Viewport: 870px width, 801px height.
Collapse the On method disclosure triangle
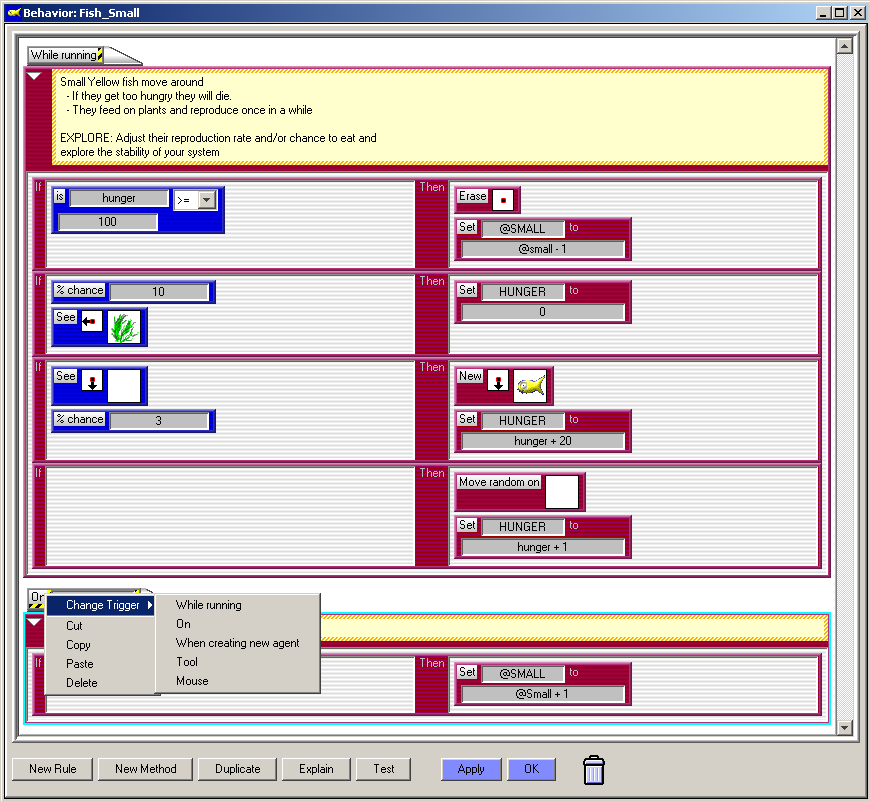click(34, 622)
